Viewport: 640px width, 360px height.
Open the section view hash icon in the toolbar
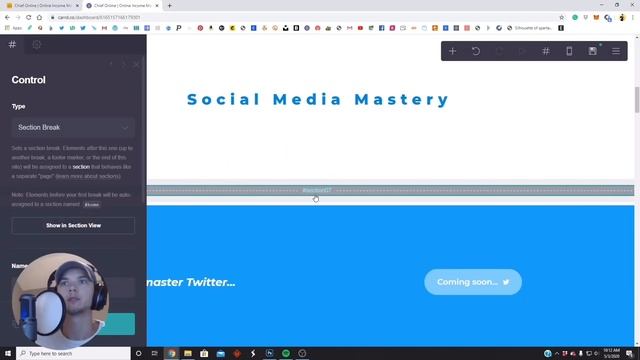tap(546, 51)
